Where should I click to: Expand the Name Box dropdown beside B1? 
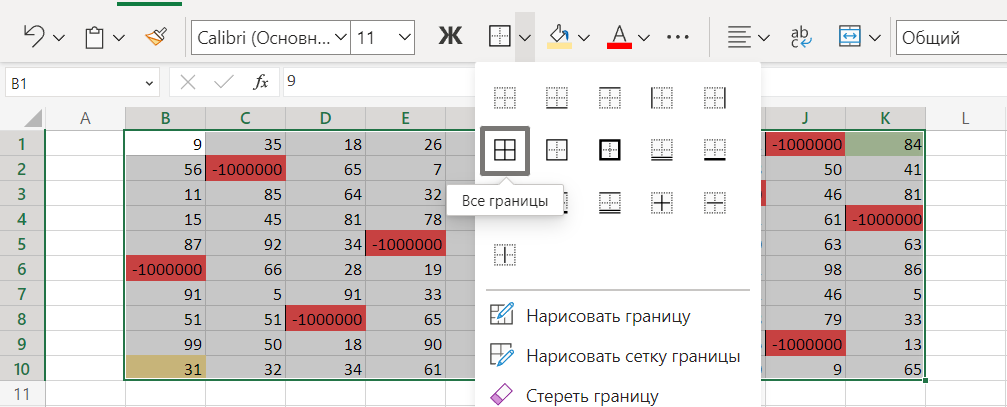pos(150,83)
